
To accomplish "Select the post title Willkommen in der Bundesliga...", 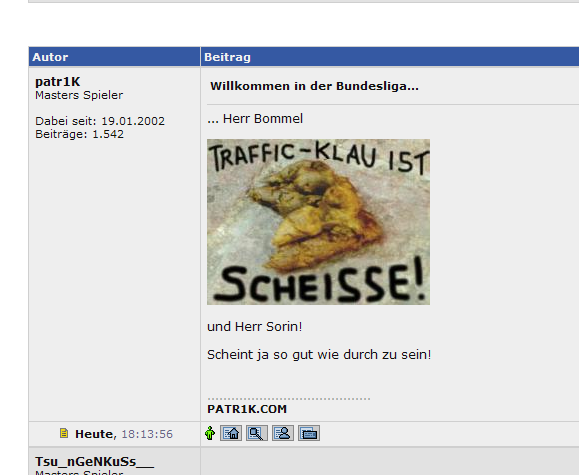I will 314,86.
